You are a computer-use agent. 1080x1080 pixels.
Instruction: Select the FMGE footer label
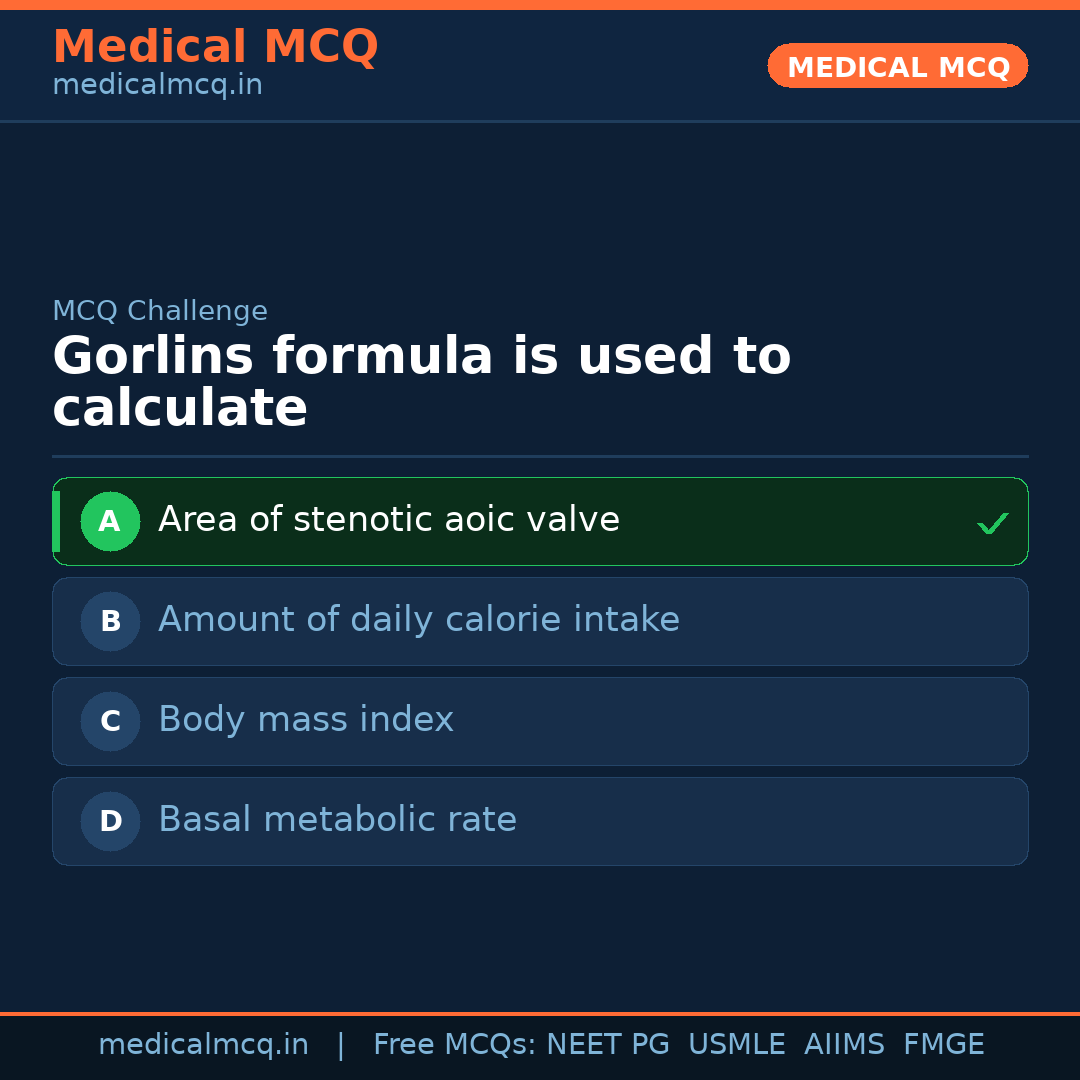943,1045
